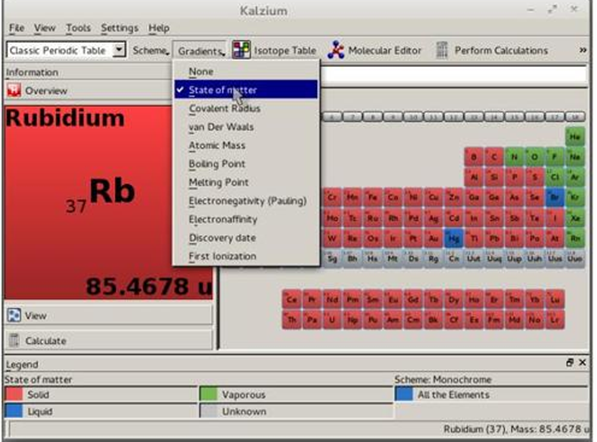597x442 pixels.
Task: Open the View menu
Action: point(45,28)
